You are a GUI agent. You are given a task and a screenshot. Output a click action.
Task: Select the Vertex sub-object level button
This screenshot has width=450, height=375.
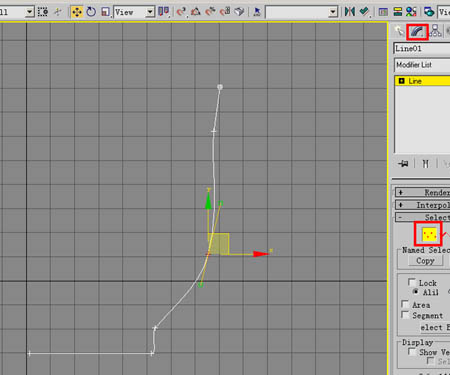pyautogui.click(x=429, y=235)
